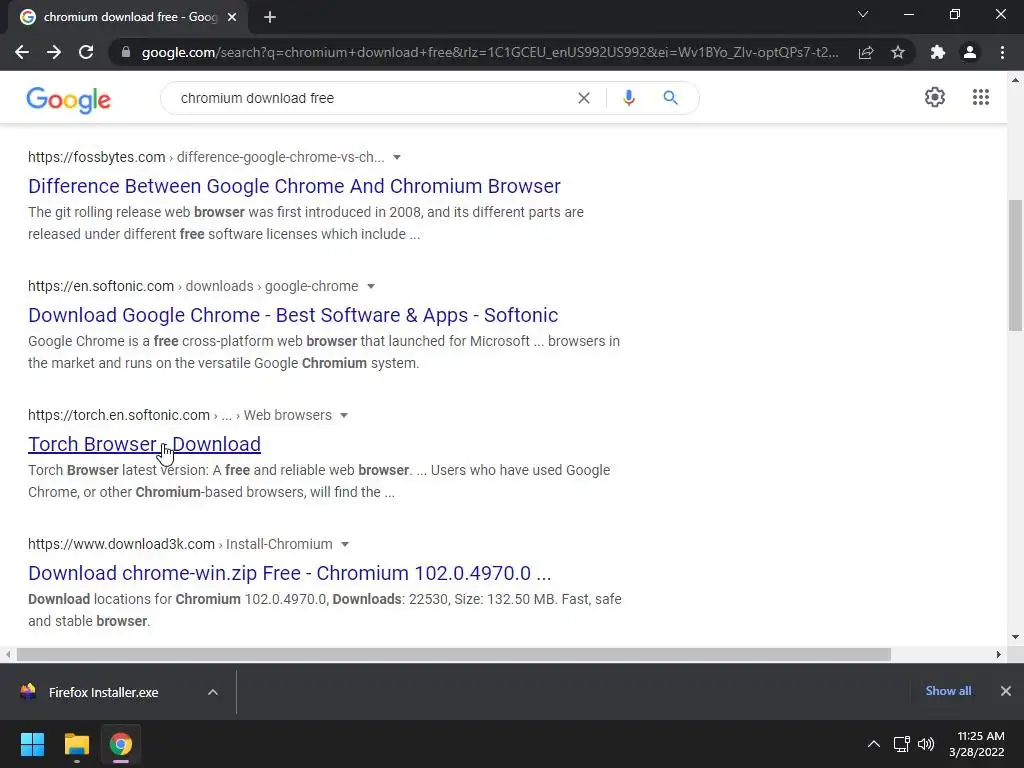This screenshot has width=1024, height=768.
Task: Open the clock showing 11:25 AM
Action: coord(976,744)
